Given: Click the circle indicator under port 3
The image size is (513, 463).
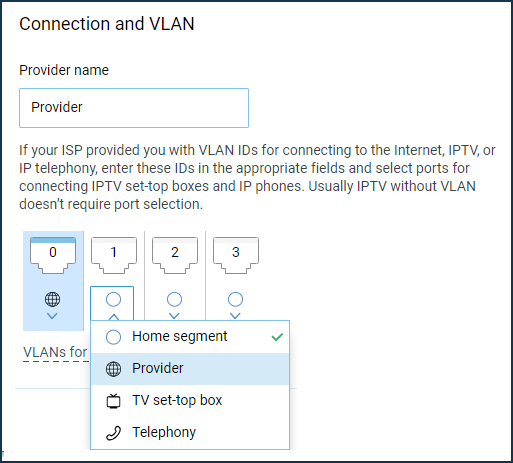Looking at the screenshot, I should coord(235,299).
